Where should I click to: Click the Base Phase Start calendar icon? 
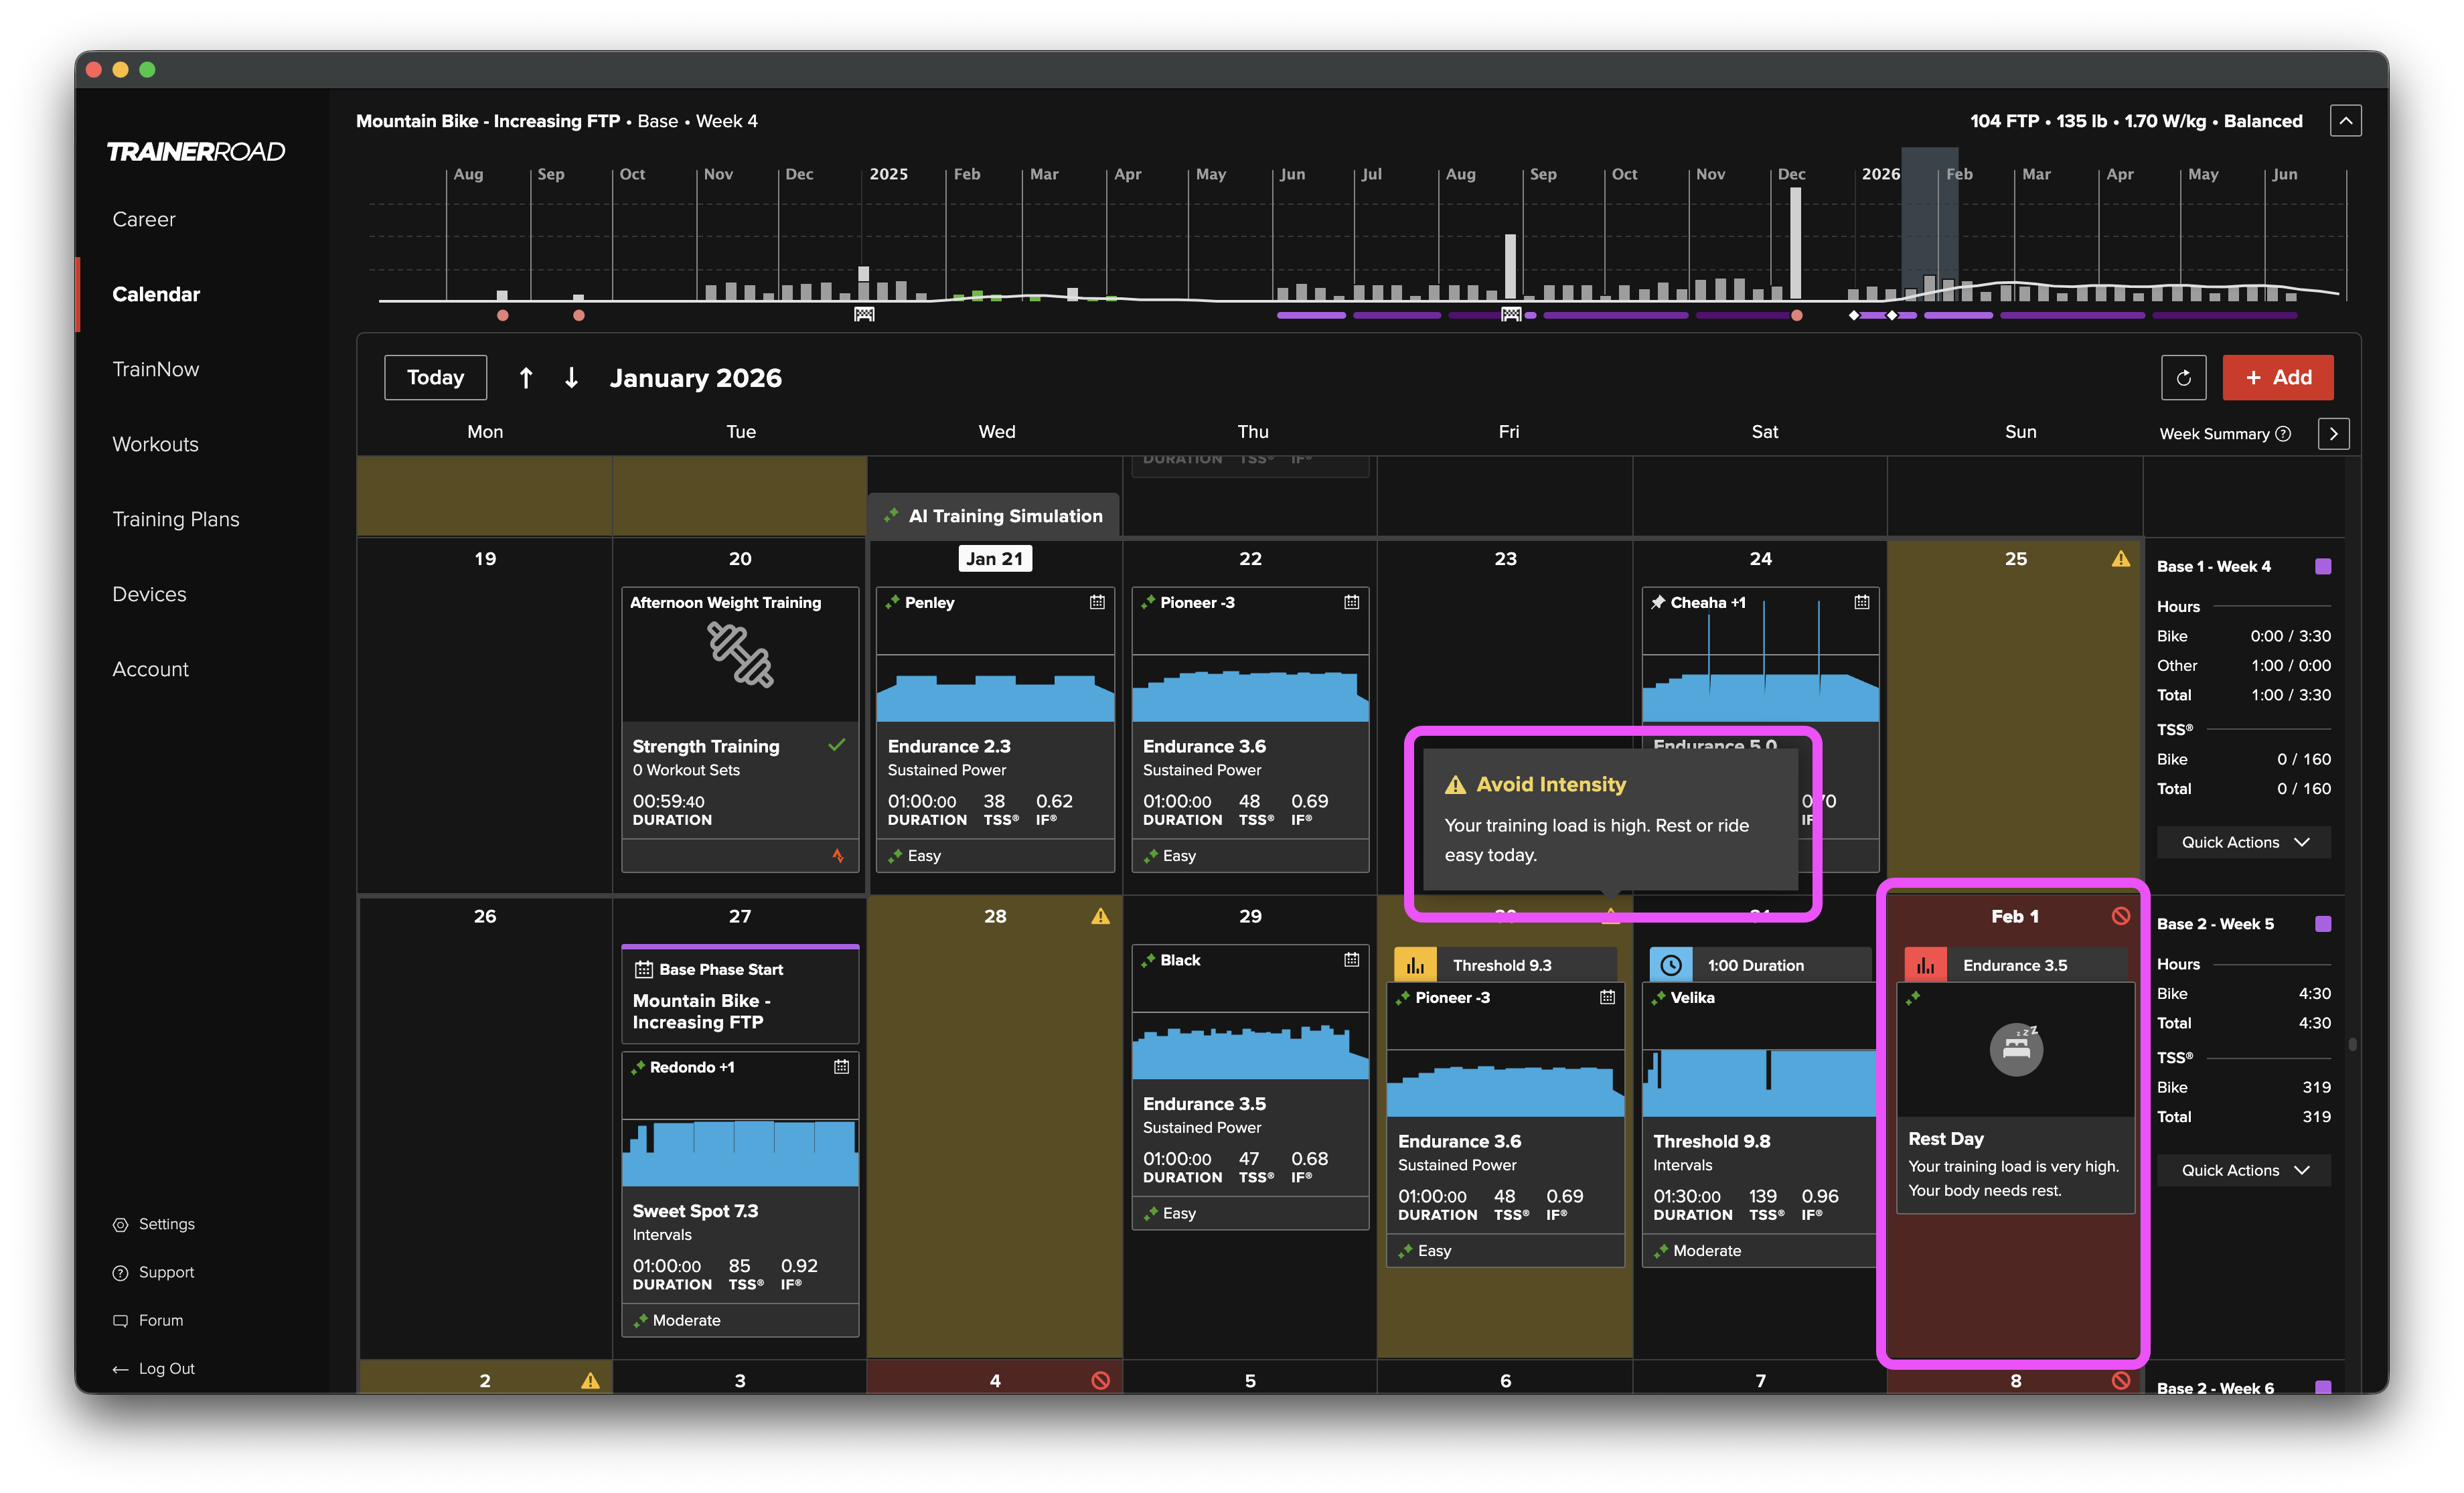click(x=643, y=969)
